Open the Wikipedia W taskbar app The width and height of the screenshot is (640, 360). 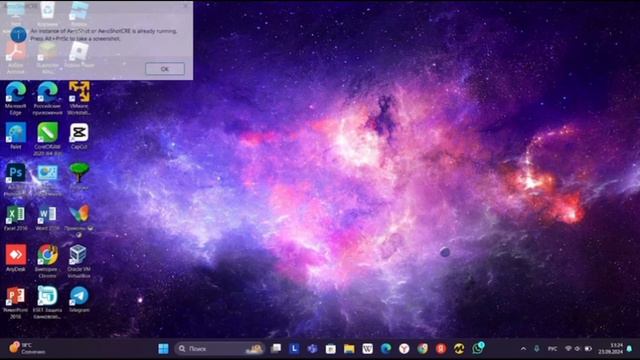click(x=367, y=349)
